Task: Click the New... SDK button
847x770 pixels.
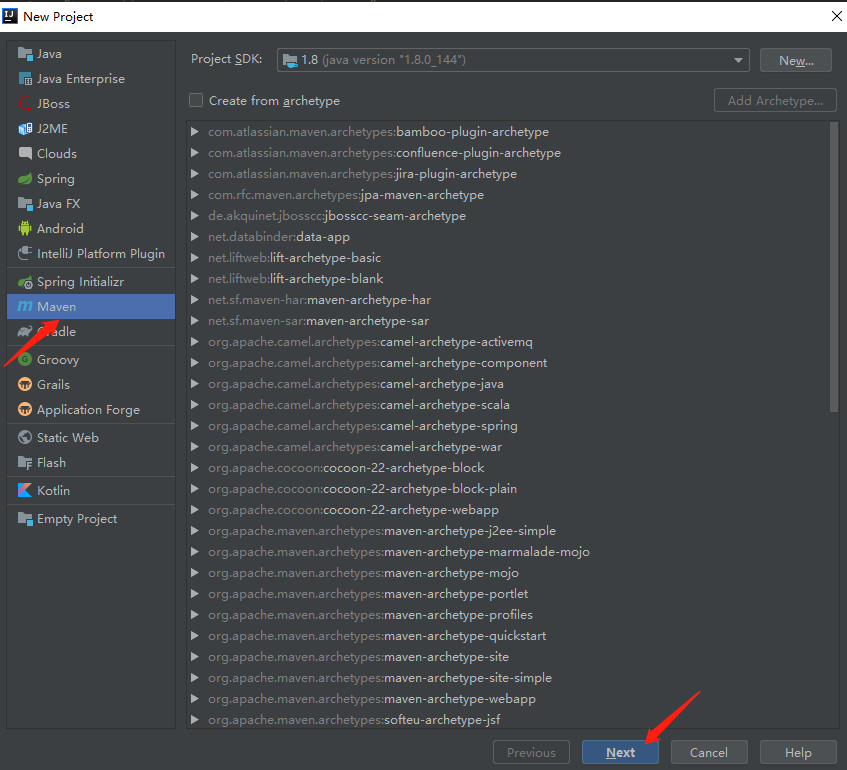Action: click(x=796, y=60)
